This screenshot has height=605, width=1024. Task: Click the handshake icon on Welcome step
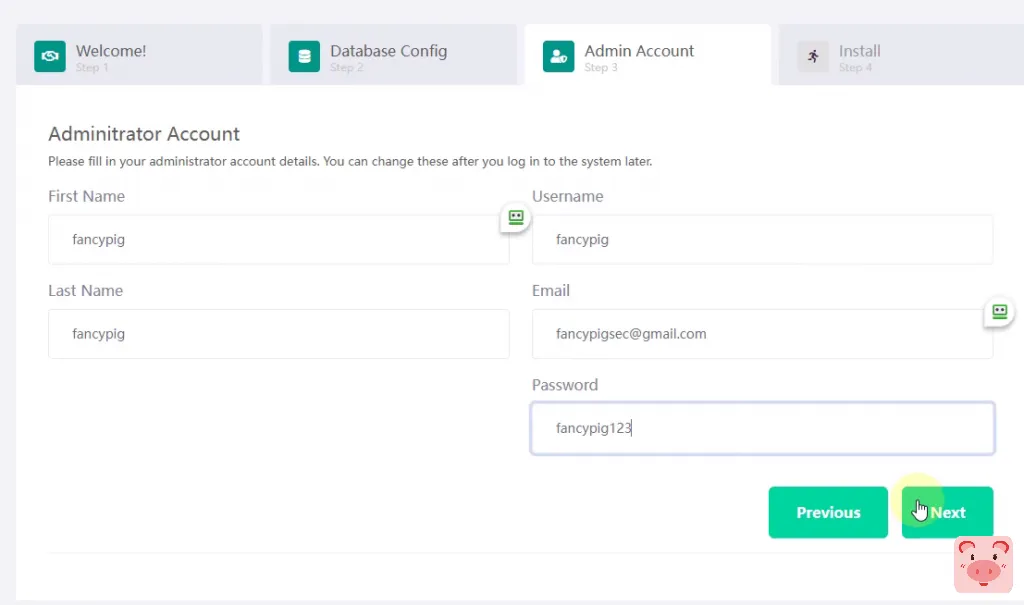click(49, 57)
